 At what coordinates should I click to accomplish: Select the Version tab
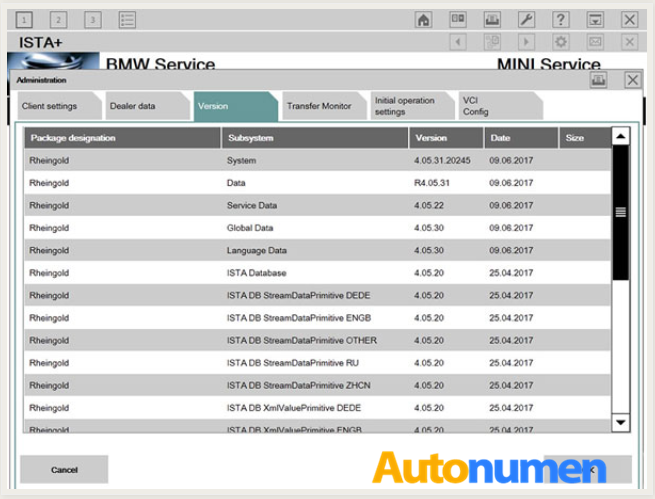click(x=236, y=106)
